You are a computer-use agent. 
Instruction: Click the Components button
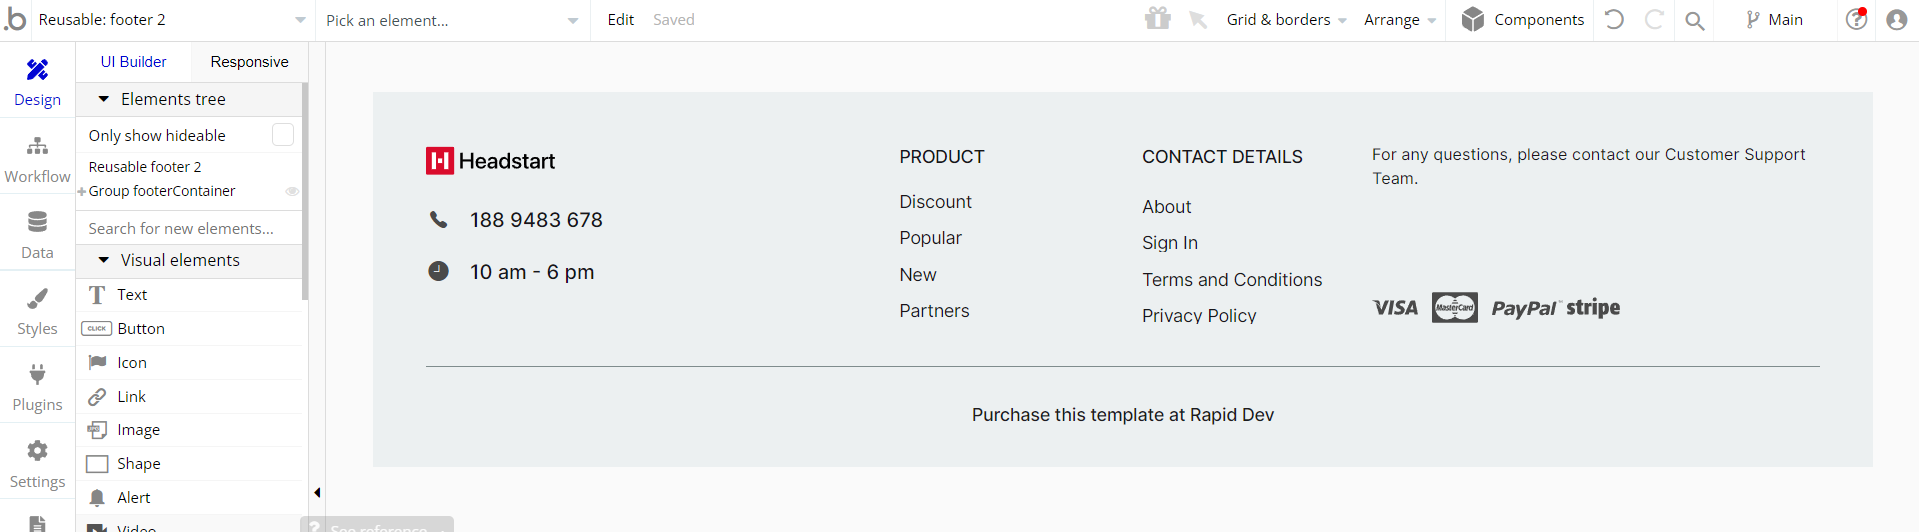(x=1522, y=20)
